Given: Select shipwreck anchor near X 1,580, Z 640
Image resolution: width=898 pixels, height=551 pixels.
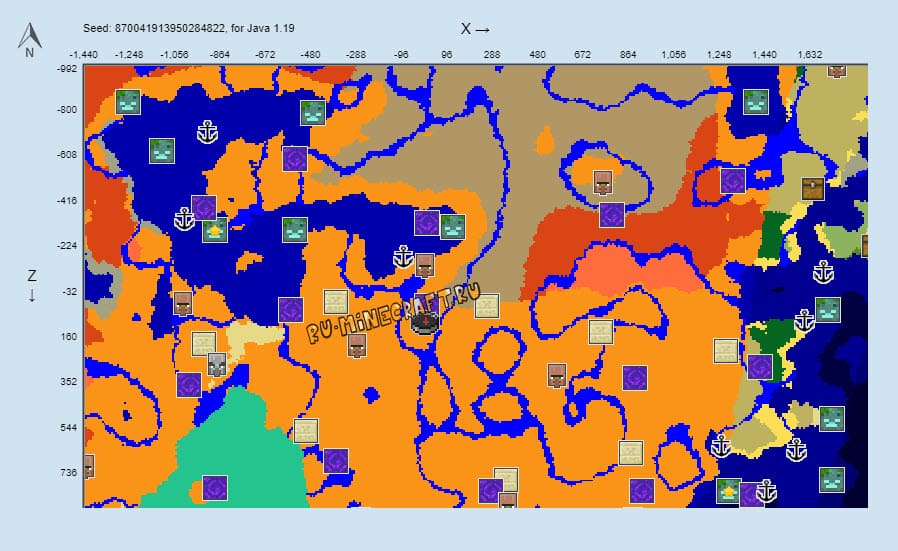Looking at the screenshot, I should 796,450.
